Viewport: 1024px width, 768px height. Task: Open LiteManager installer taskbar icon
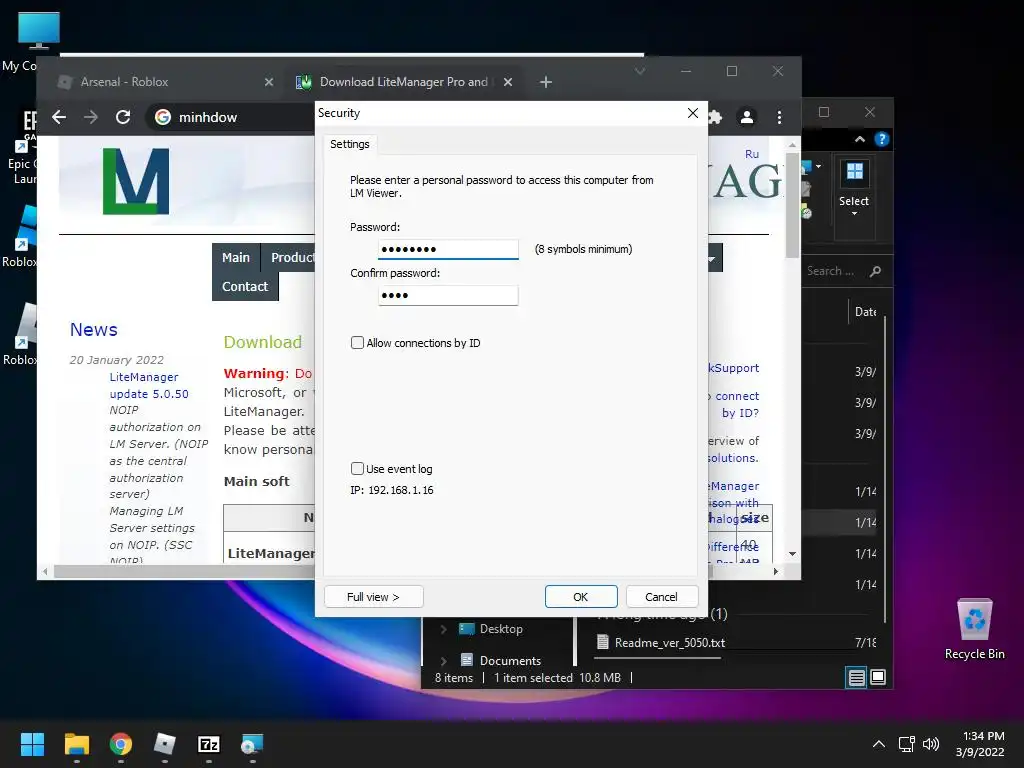click(252, 744)
